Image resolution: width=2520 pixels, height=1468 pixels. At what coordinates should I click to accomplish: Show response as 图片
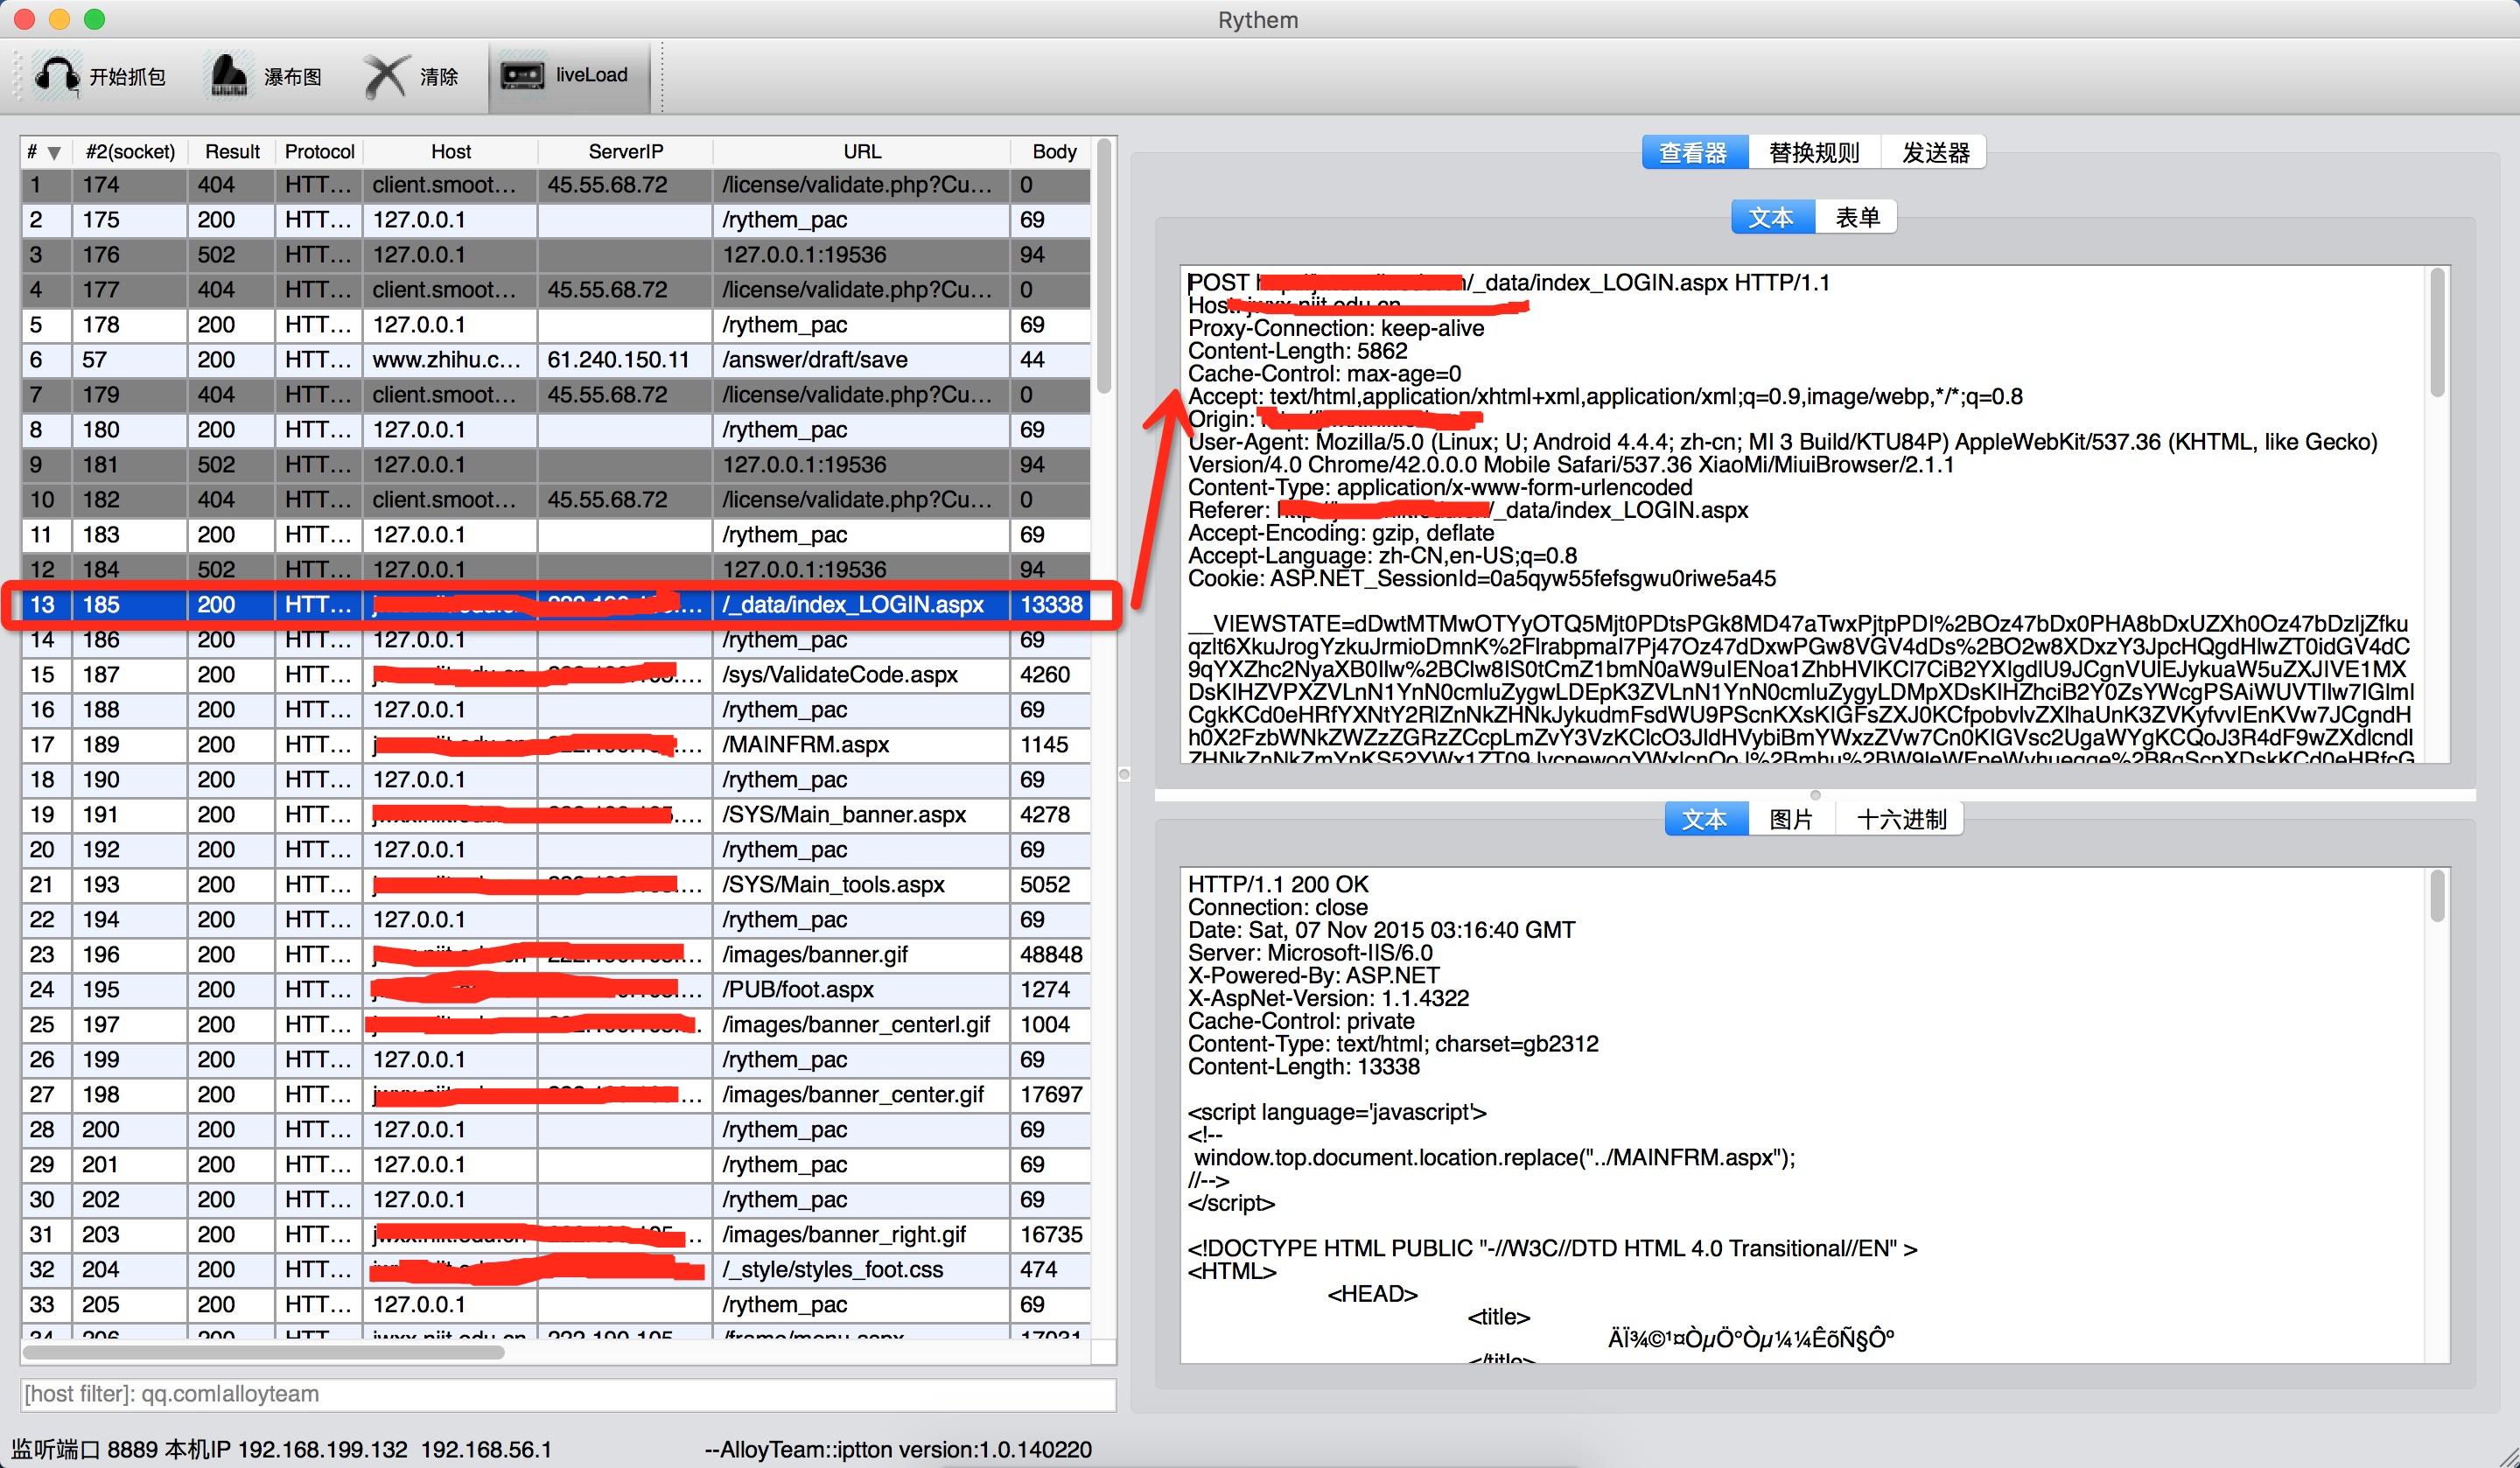tap(1790, 820)
